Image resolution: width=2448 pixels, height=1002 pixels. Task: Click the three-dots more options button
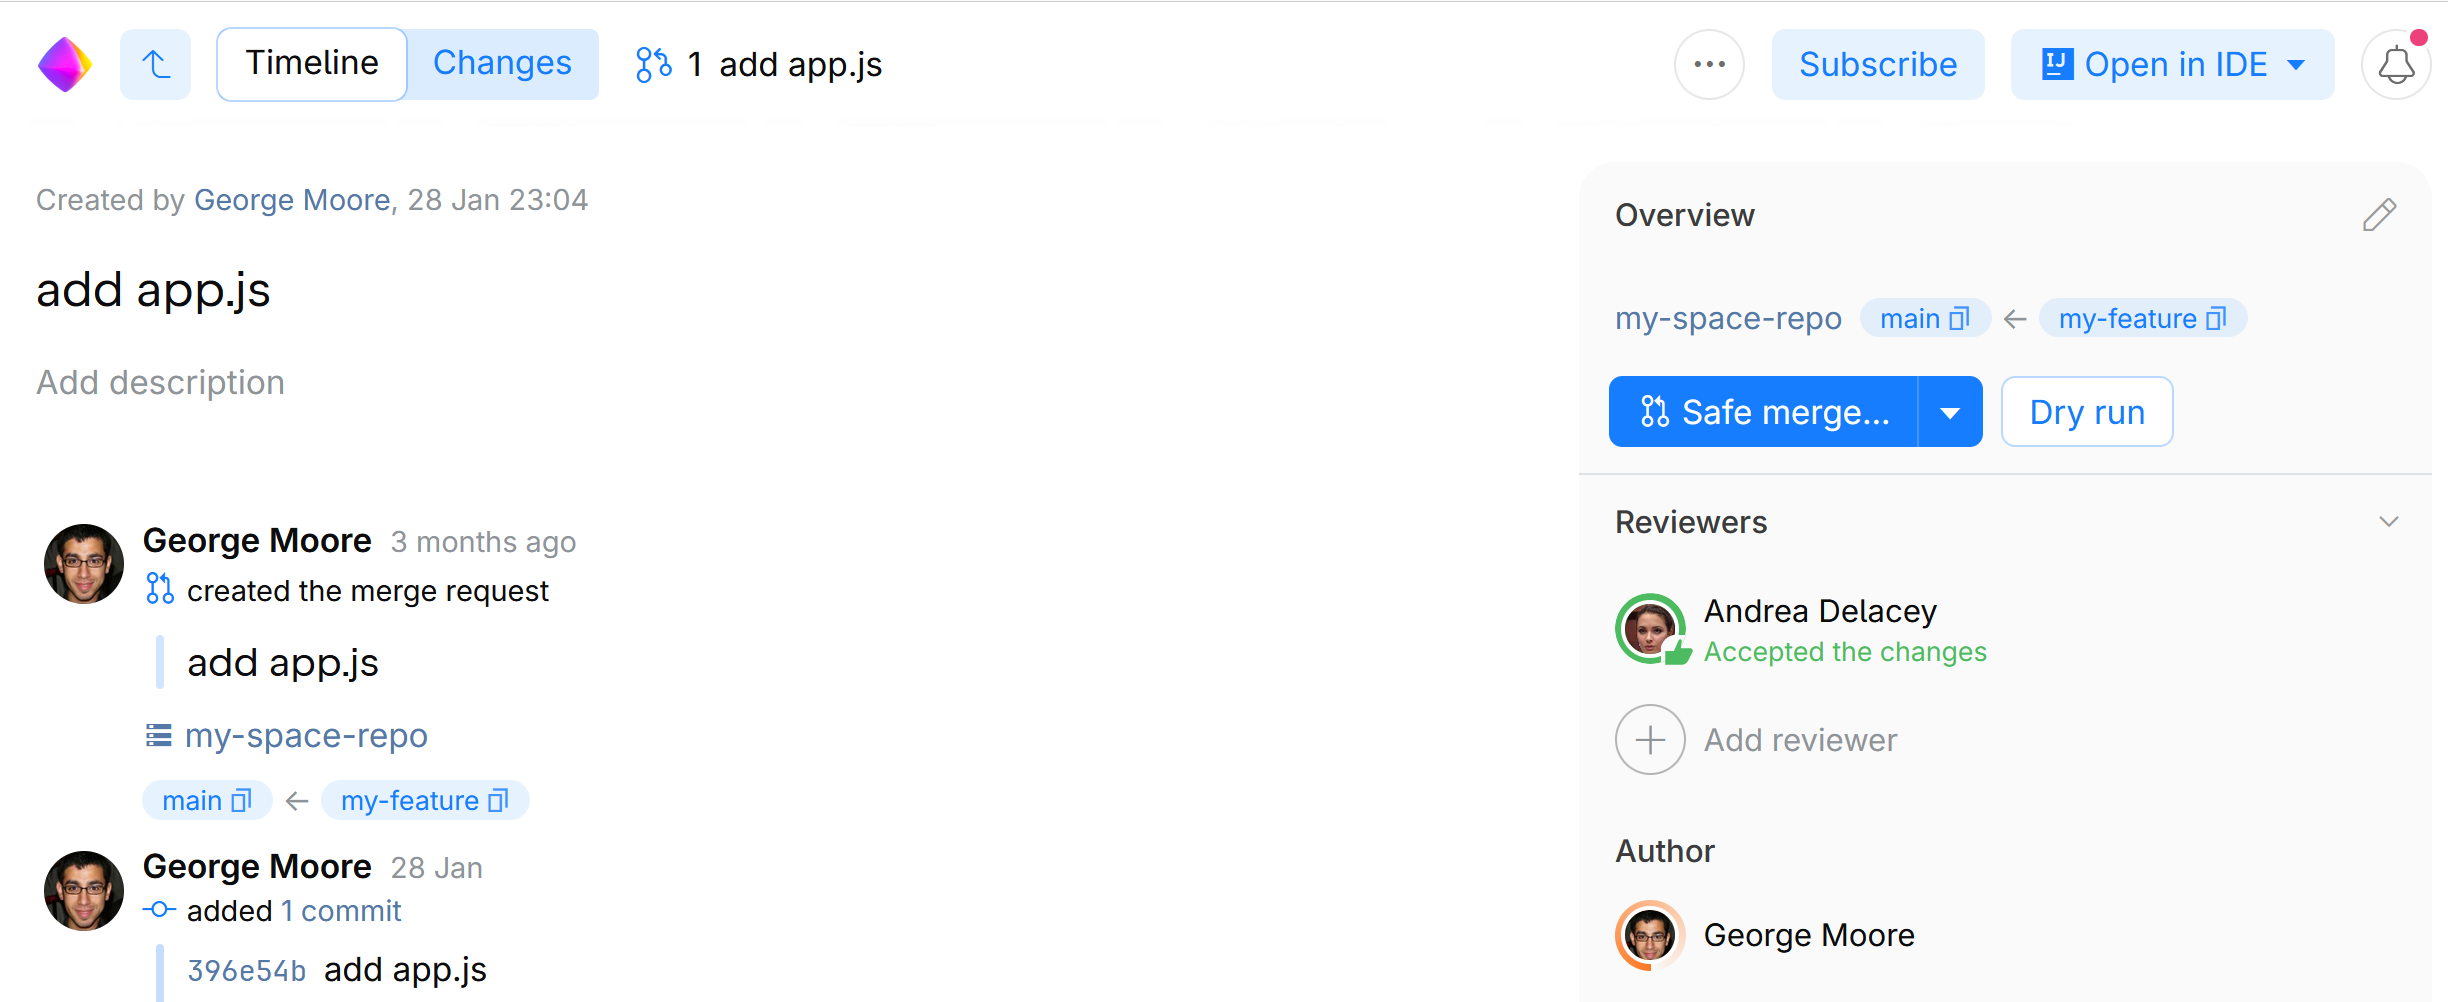(x=1709, y=65)
